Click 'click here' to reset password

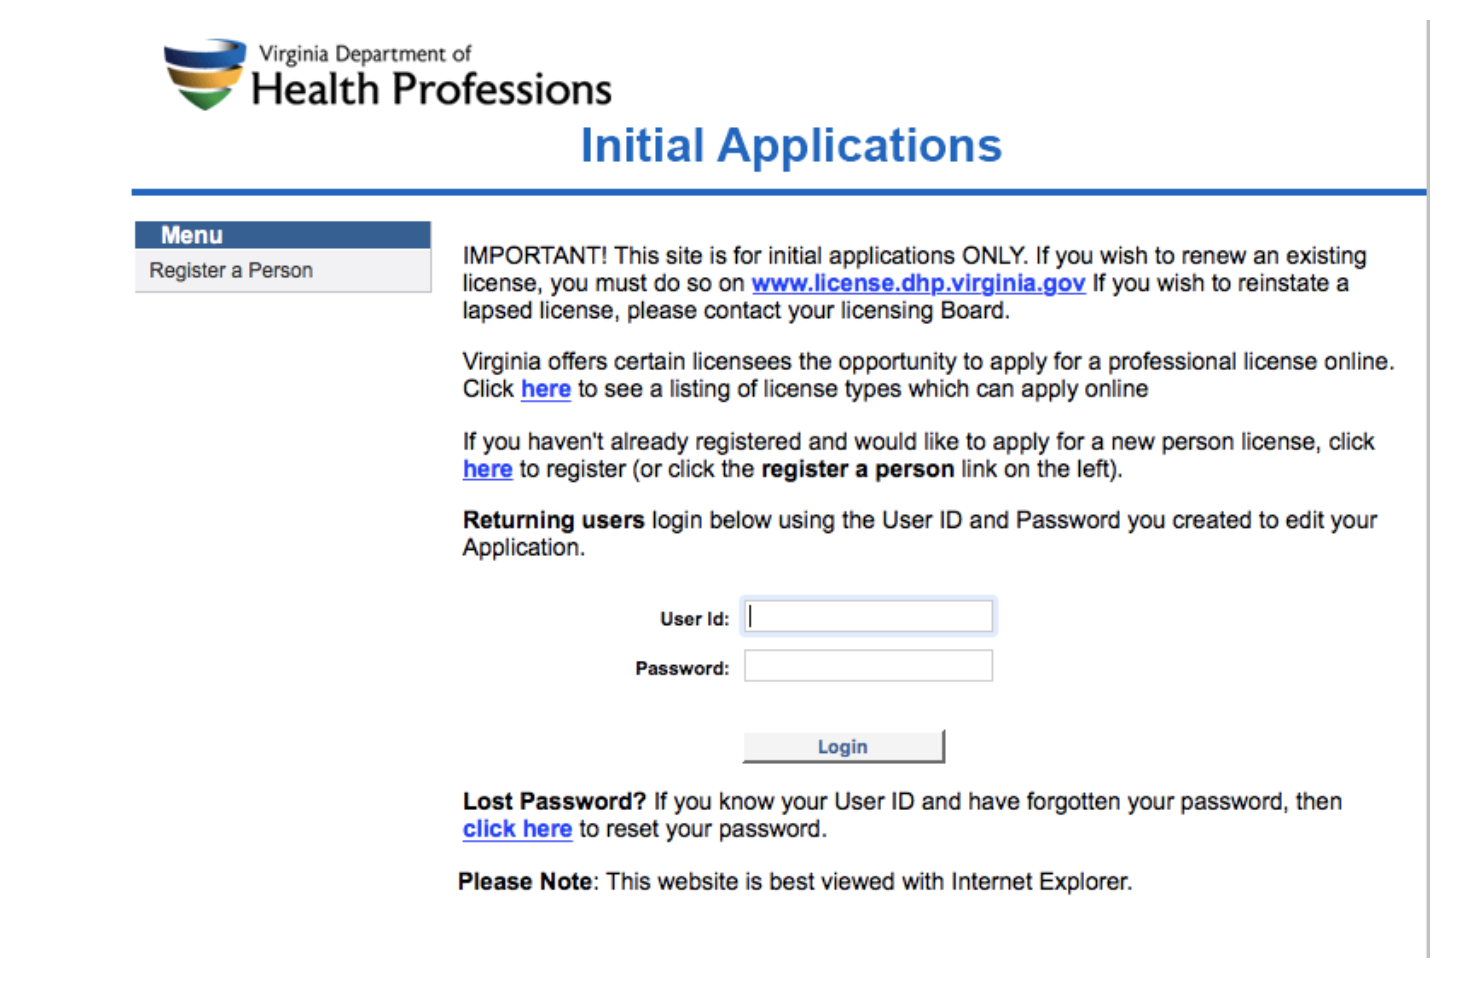[x=517, y=829]
